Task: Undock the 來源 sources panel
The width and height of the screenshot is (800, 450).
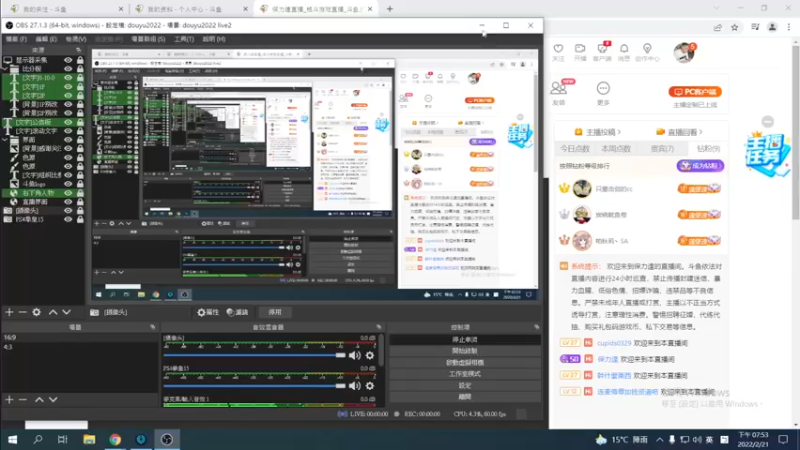Action: click(x=78, y=50)
